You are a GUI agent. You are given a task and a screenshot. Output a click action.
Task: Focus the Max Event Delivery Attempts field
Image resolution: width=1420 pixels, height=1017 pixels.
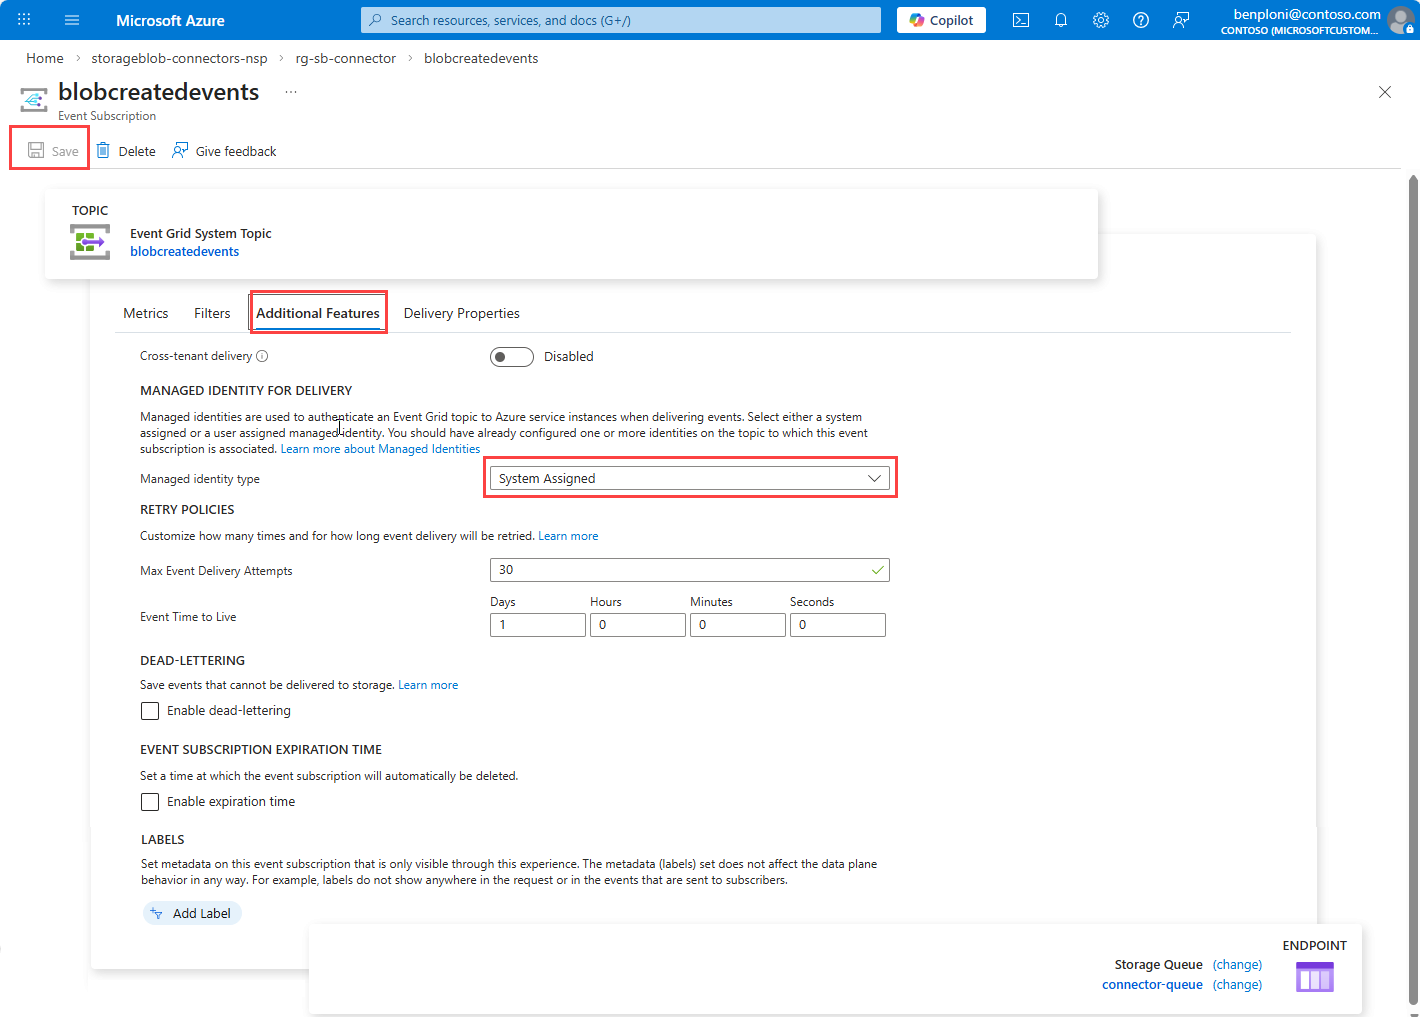point(690,570)
